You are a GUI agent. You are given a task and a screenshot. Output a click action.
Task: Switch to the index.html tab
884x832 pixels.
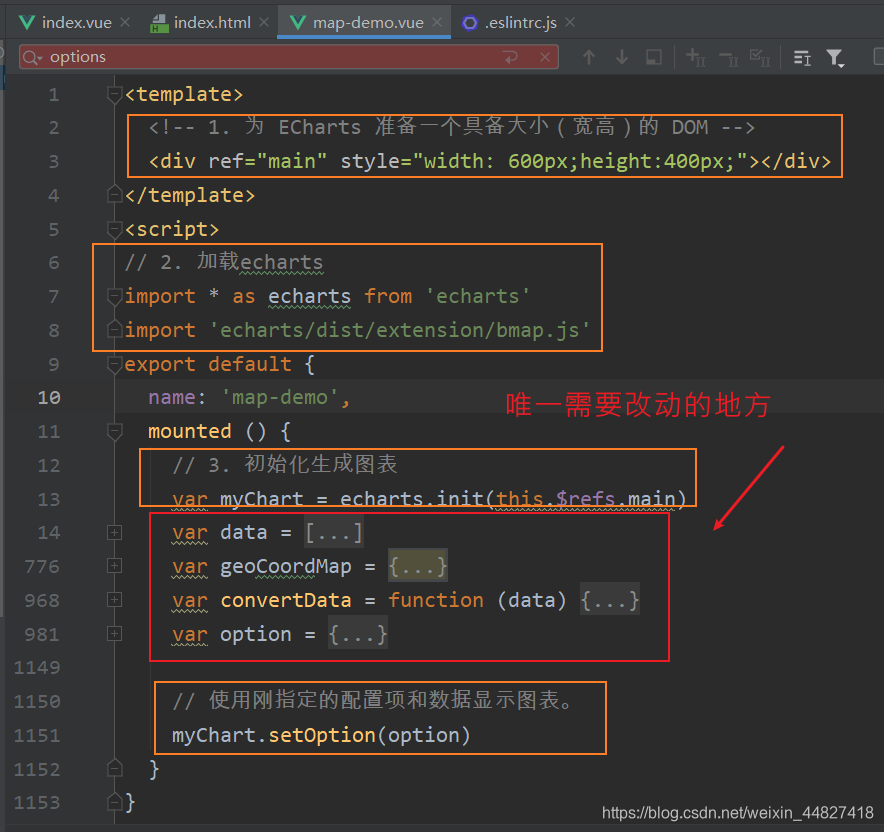tap(201, 23)
